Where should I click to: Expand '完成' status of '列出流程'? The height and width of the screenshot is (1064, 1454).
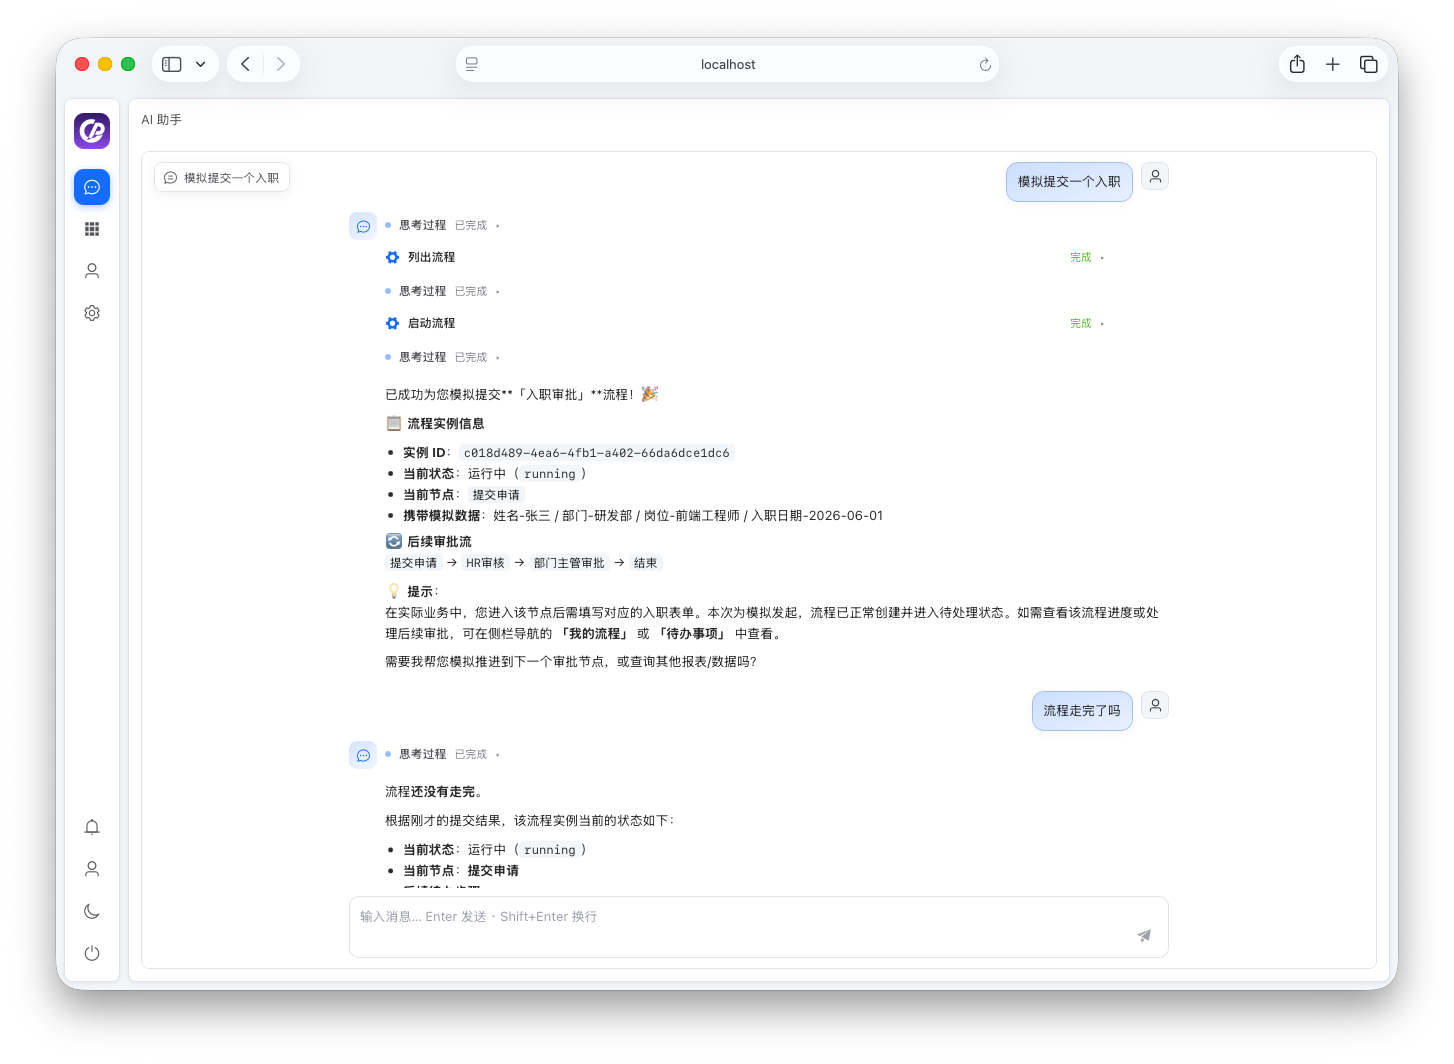tap(1087, 257)
